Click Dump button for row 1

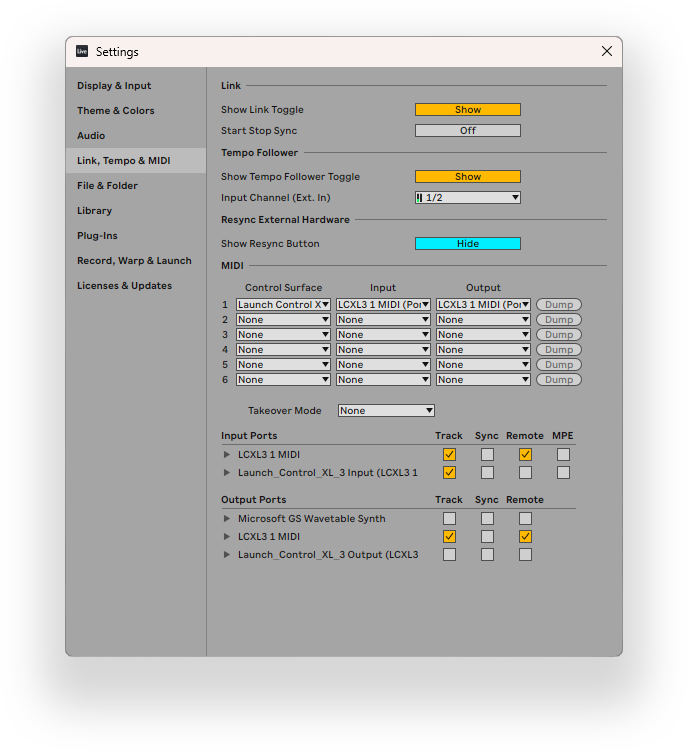pyautogui.click(x=559, y=305)
